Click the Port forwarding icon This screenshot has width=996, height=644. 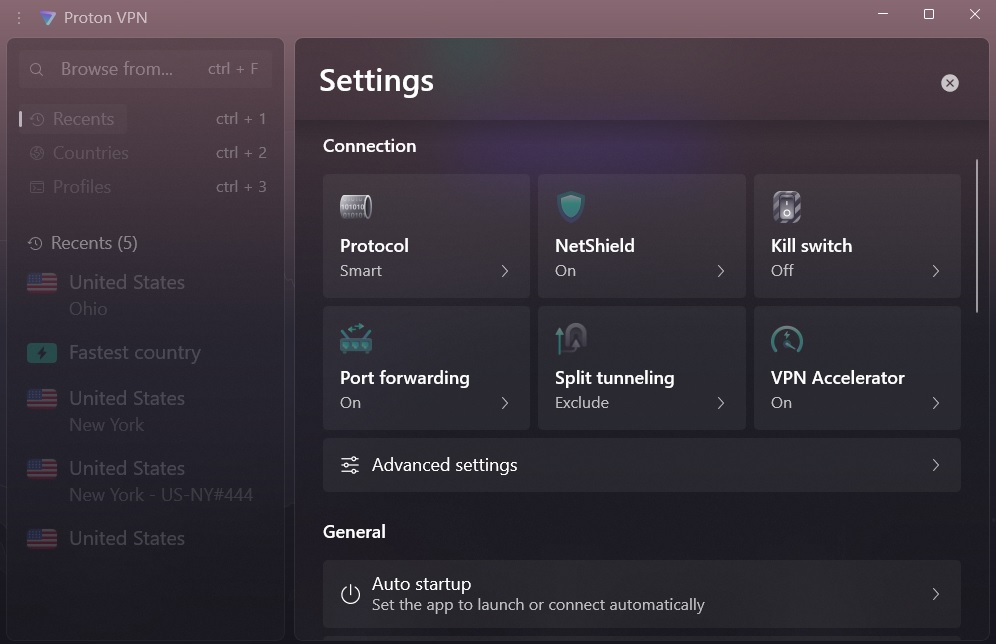pyautogui.click(x=355, y=338)
